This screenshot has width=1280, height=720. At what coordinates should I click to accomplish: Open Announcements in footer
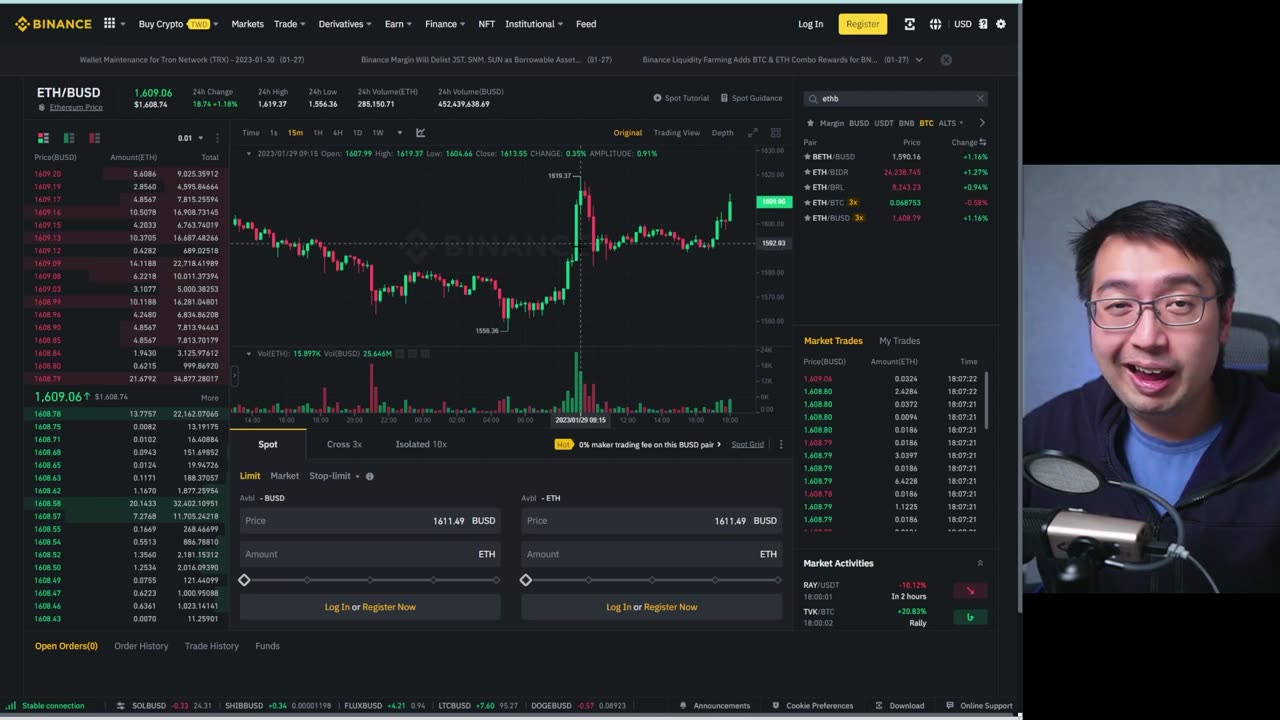(715, 706)
